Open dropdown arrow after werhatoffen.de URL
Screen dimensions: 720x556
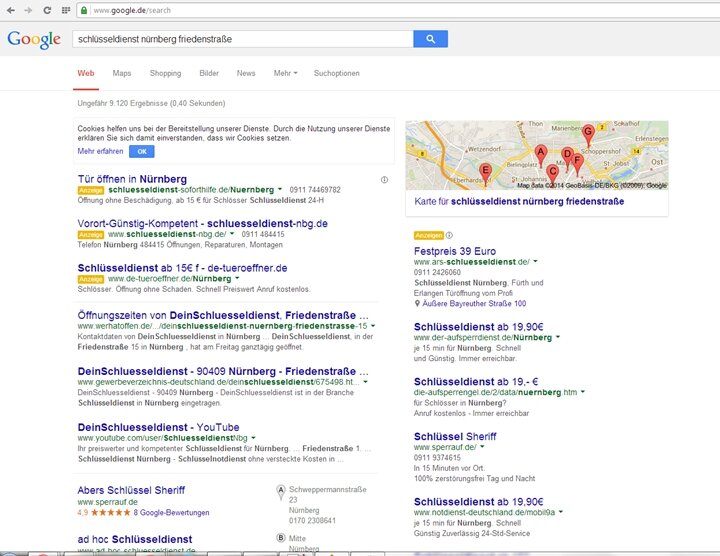(x=373, y=326)
